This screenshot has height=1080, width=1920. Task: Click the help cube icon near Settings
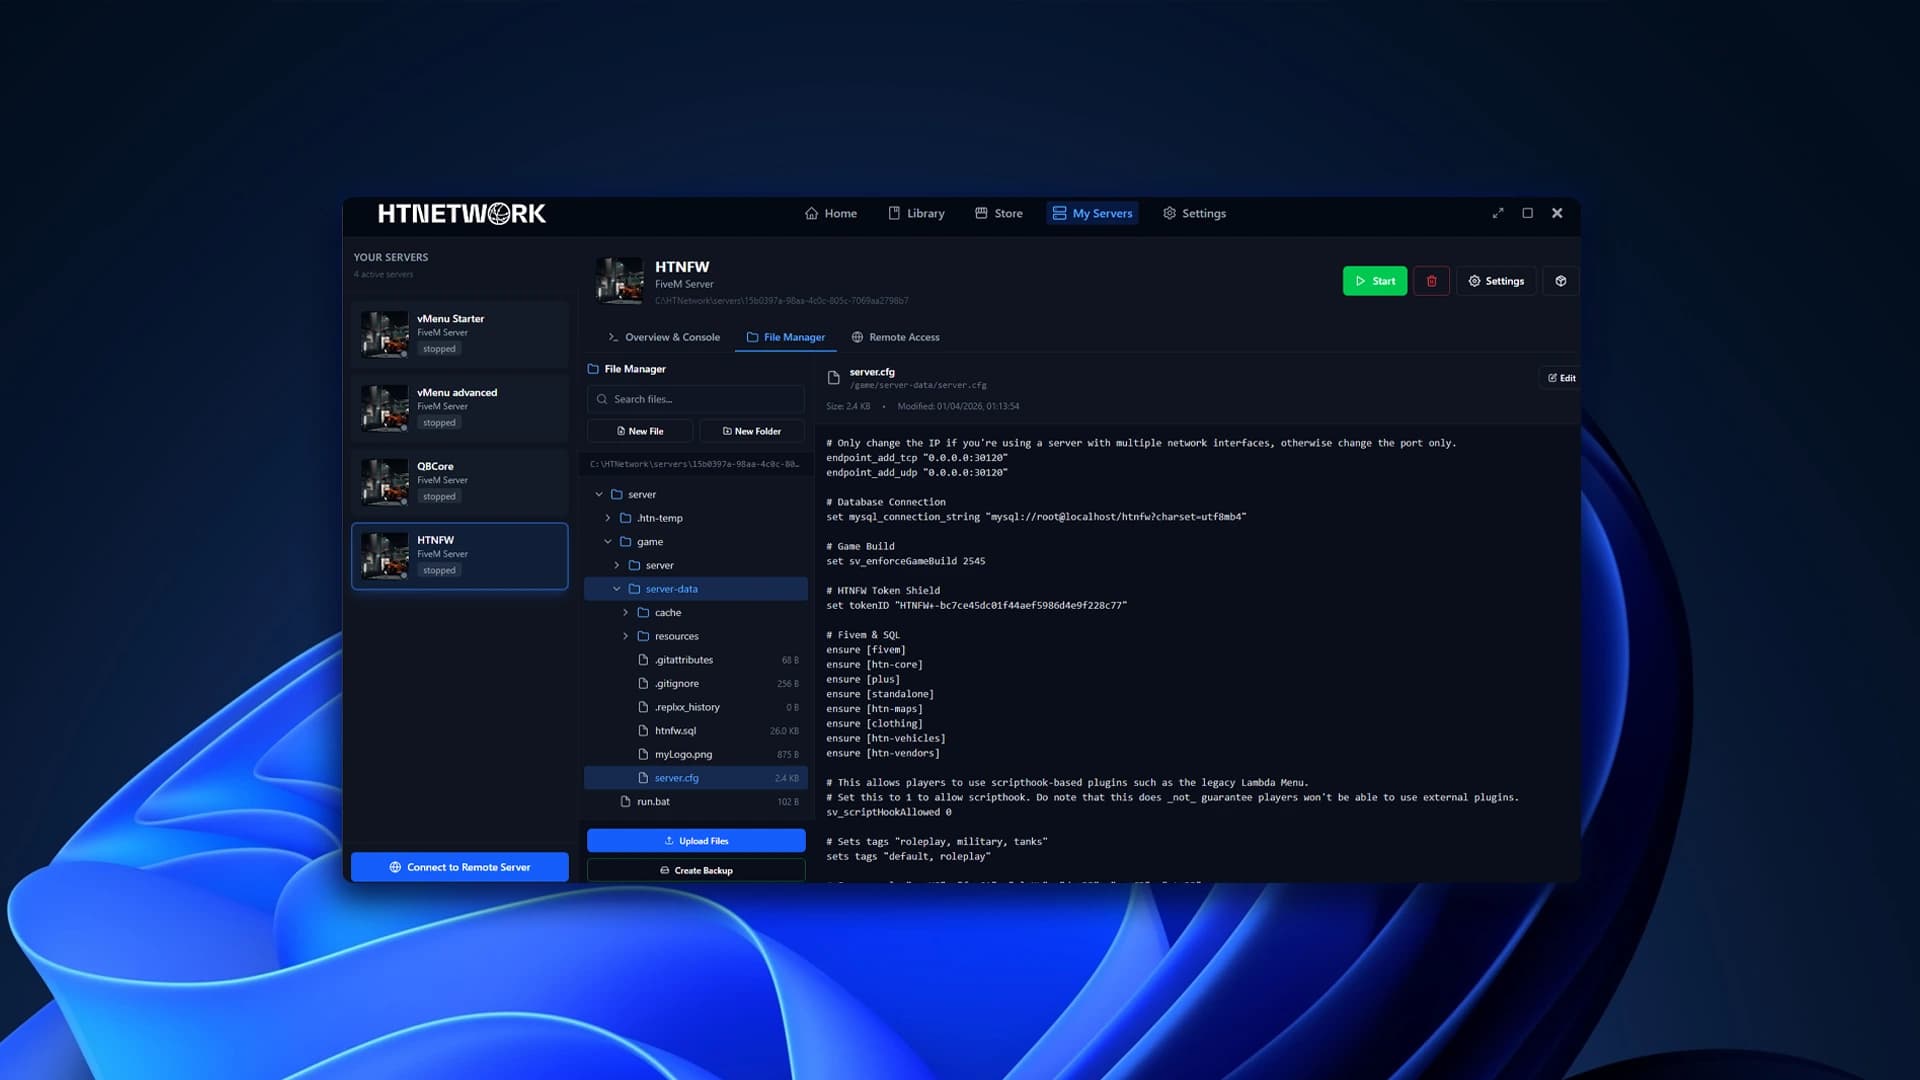pyautogui.click(x=1560, y=281)
